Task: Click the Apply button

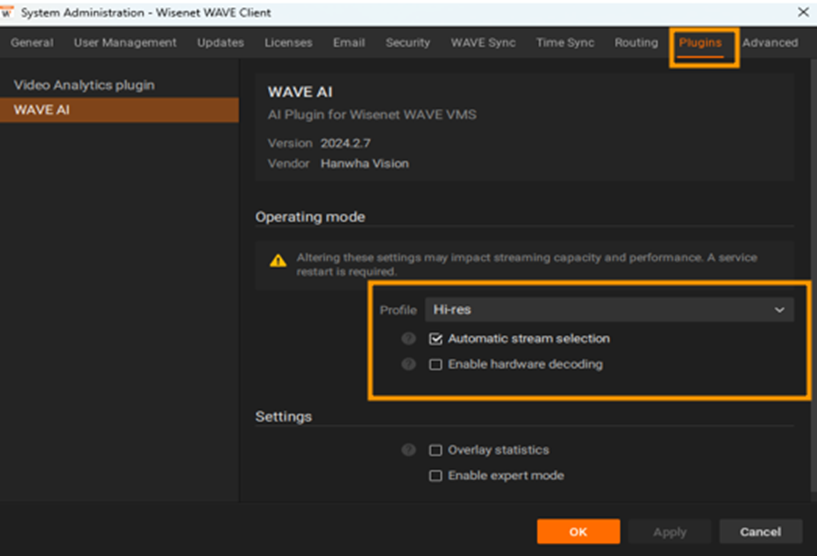Action: coord(670,532)
